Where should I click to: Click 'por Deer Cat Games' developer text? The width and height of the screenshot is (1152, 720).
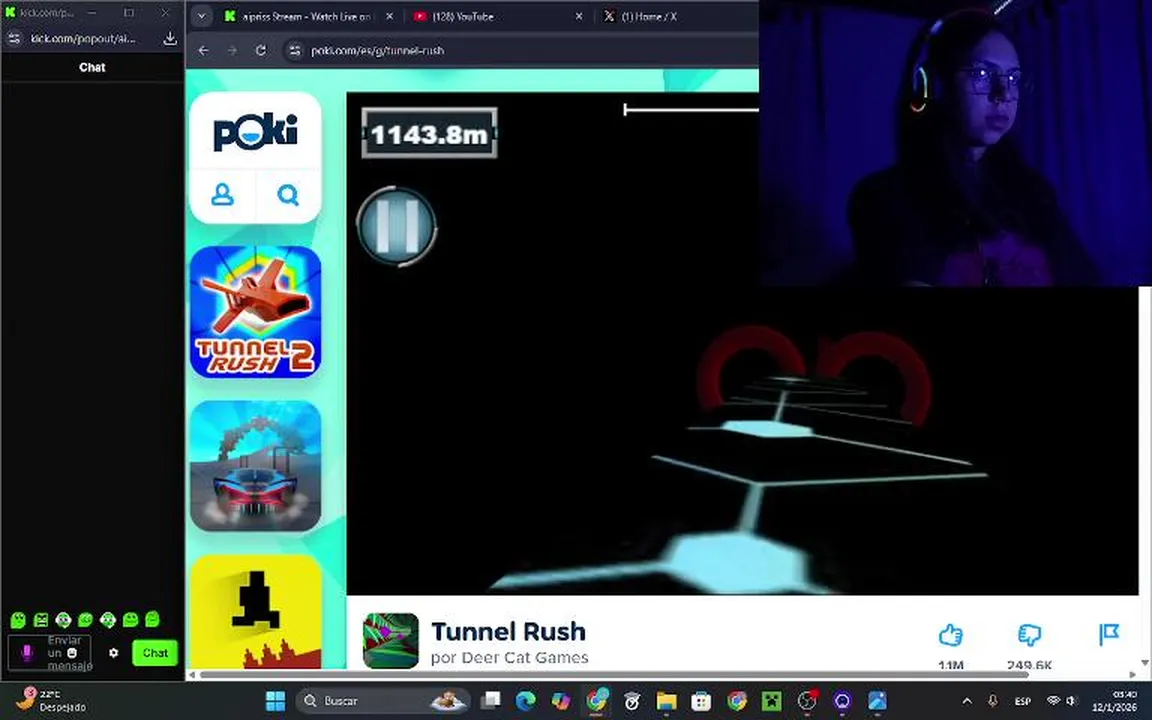click(x=510, y=658)
